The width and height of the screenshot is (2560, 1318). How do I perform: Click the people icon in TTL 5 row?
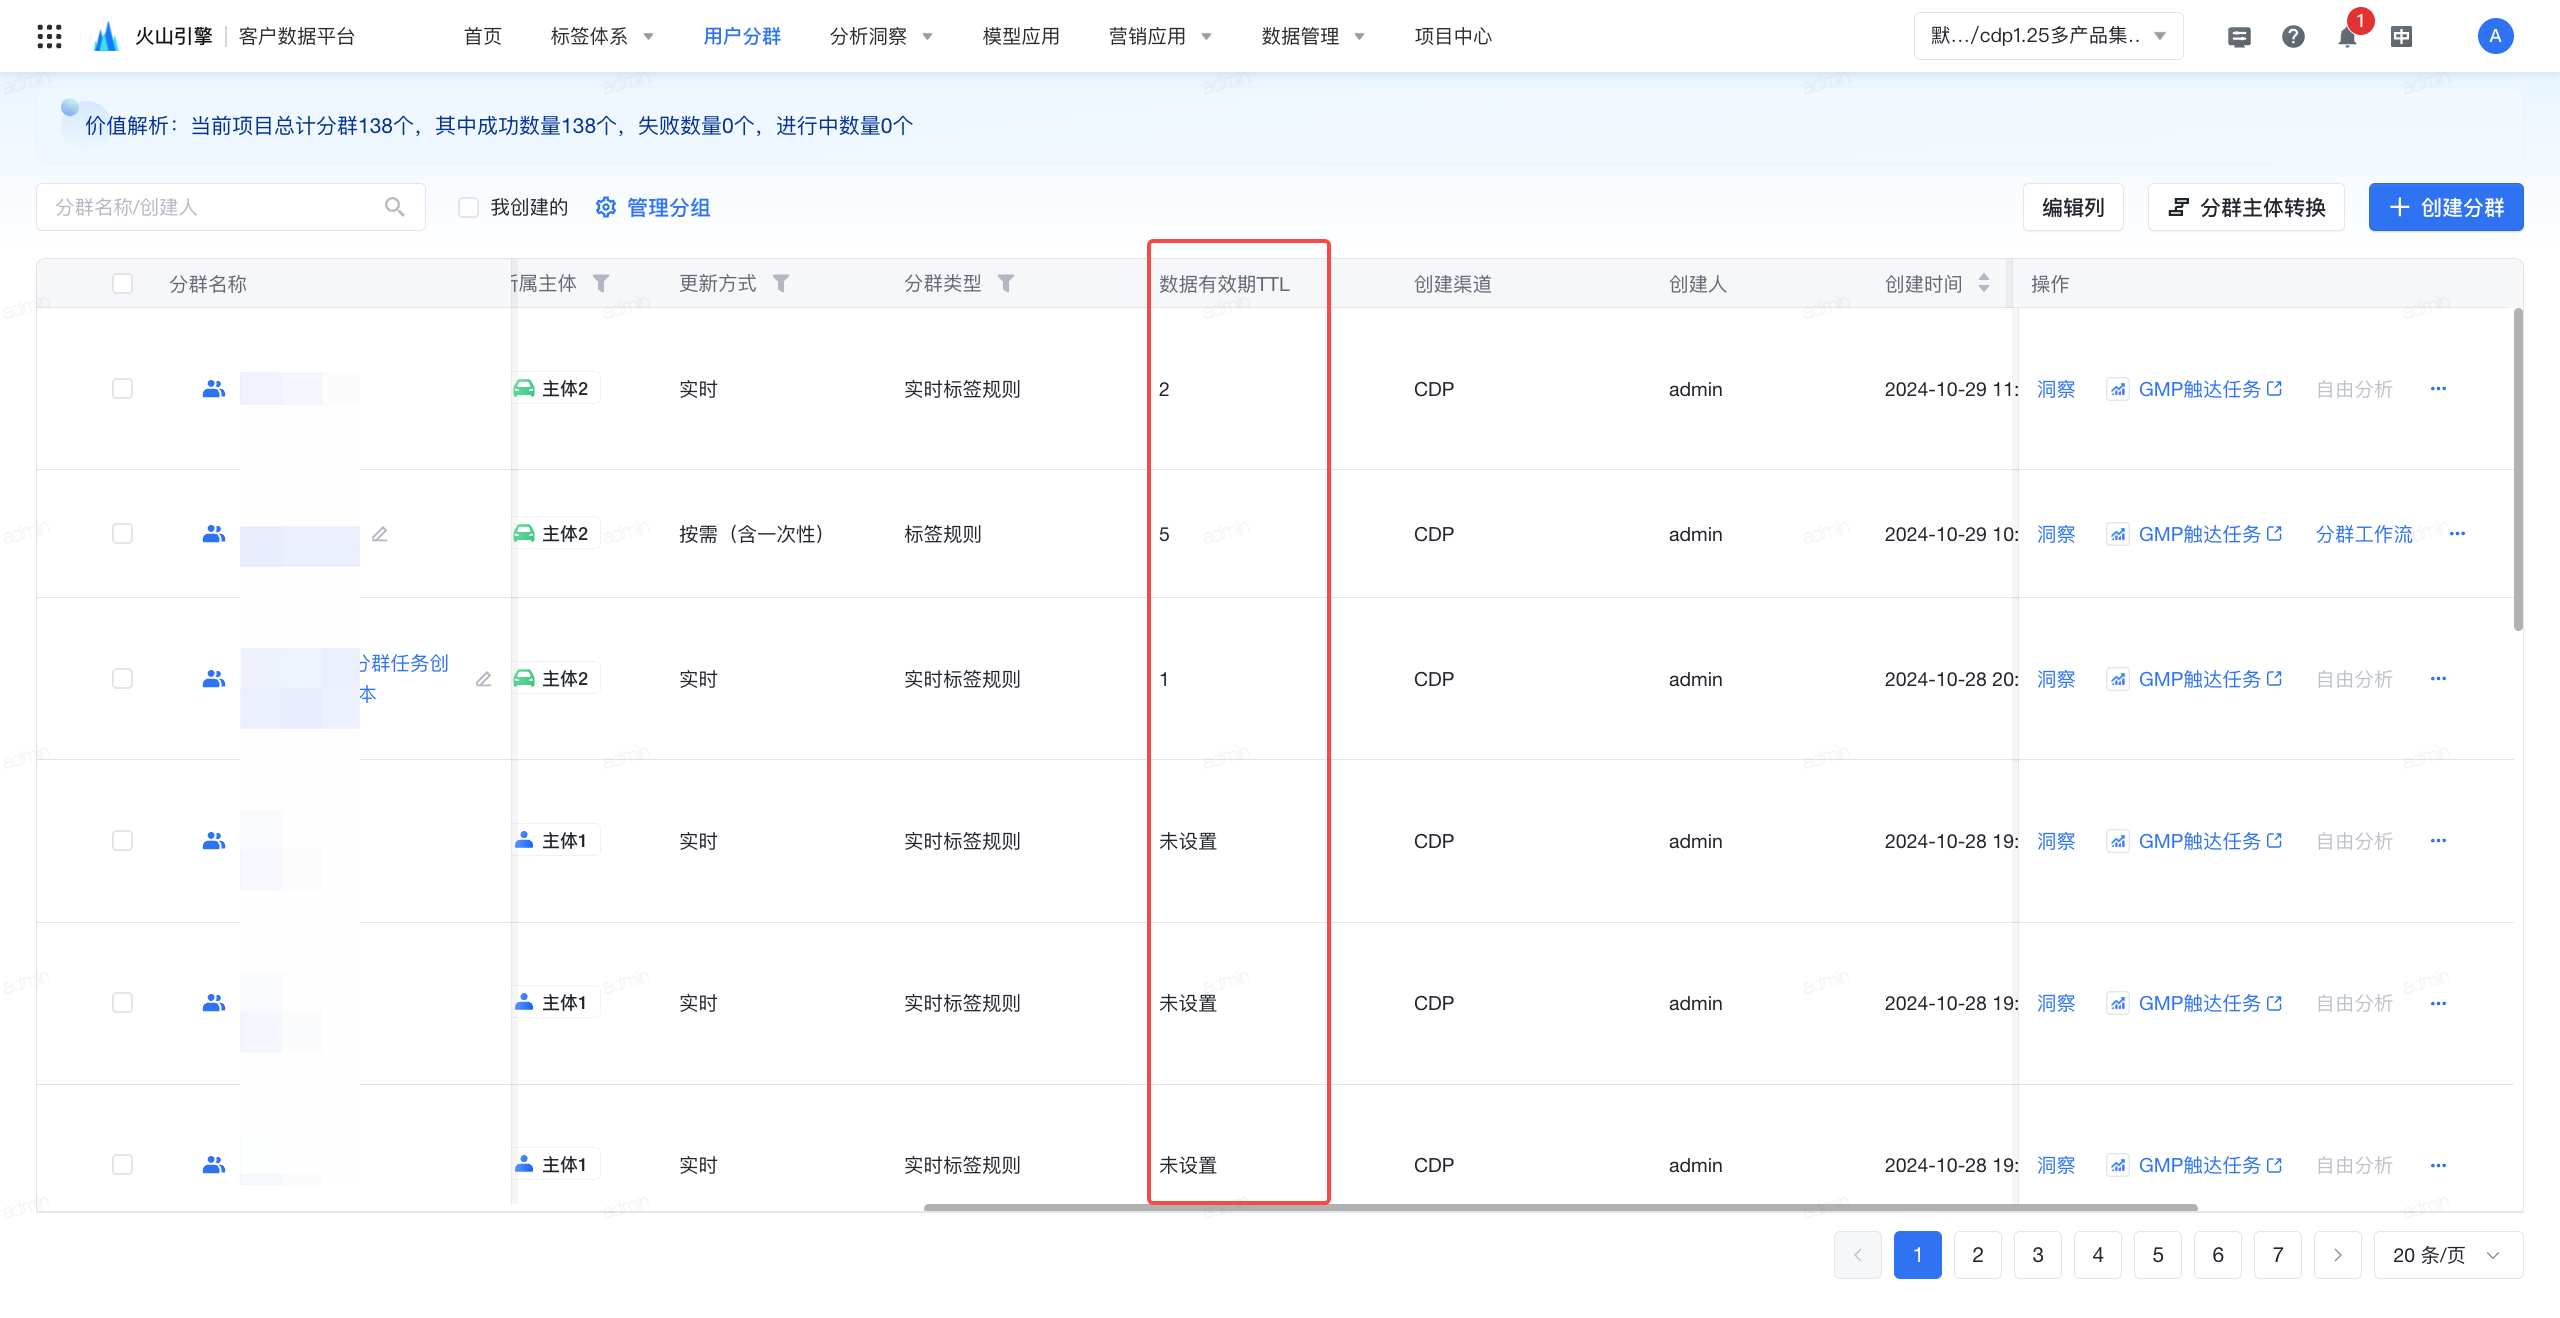(x=214, y=534)
